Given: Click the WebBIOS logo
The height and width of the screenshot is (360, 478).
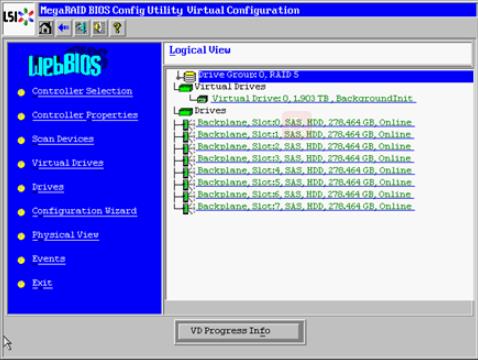Looking at the screenshot, I should (x=65, y=64).
